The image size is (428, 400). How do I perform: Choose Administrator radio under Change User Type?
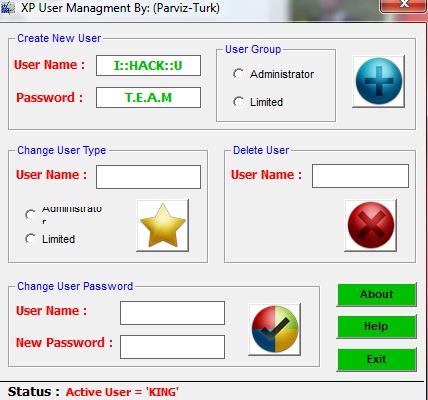pos(31,214)
